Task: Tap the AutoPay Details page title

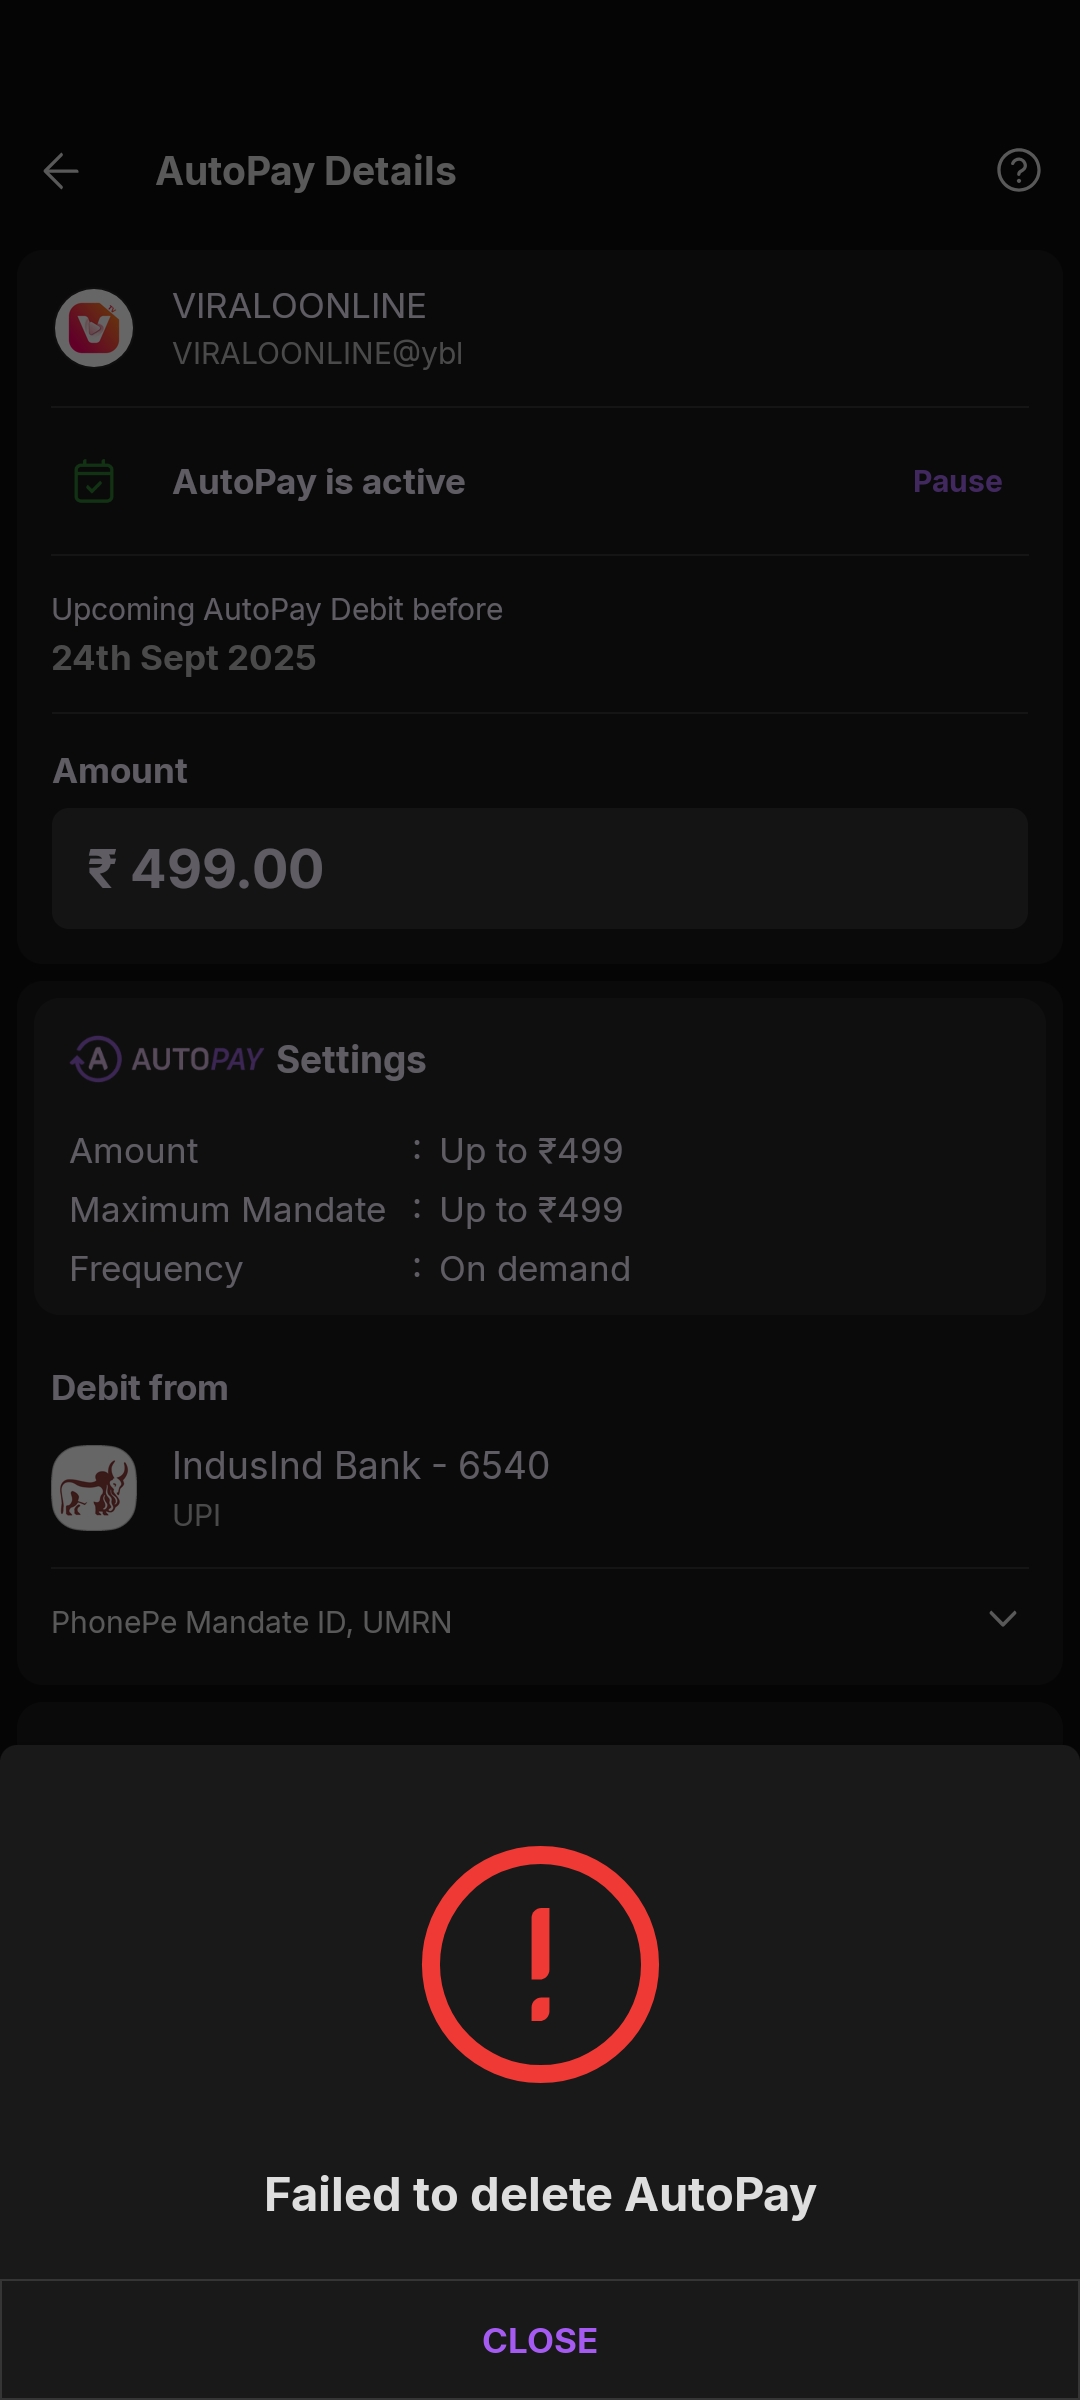Action: tap(306, 171)
